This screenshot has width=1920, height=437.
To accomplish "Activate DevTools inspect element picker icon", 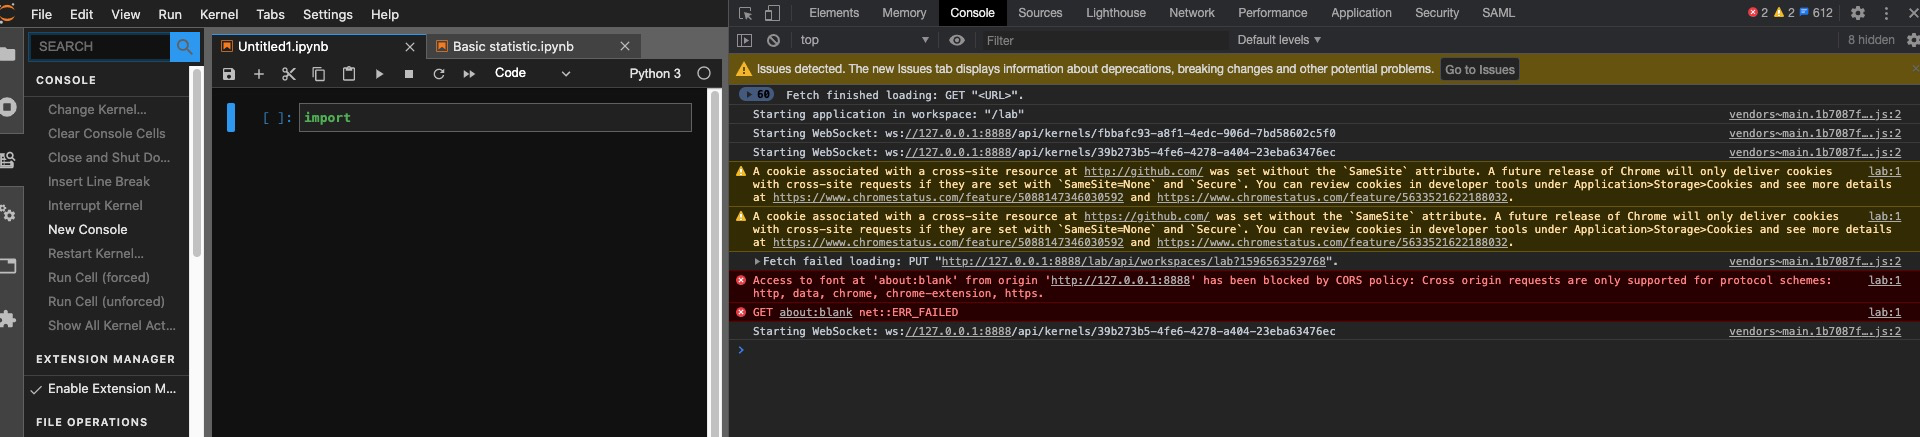I will pyautogui.click(x=745, y=13).
